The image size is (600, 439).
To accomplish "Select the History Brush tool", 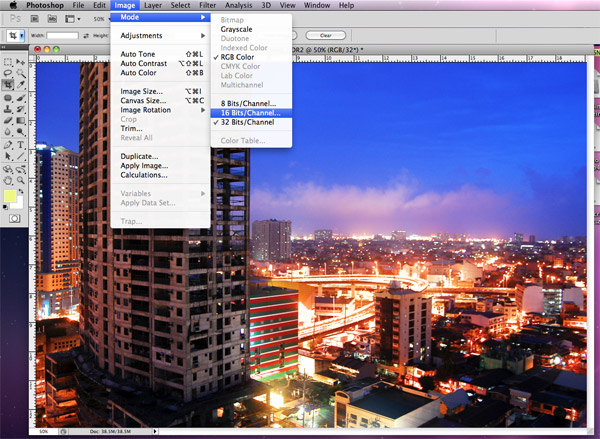I will (21, 109).
